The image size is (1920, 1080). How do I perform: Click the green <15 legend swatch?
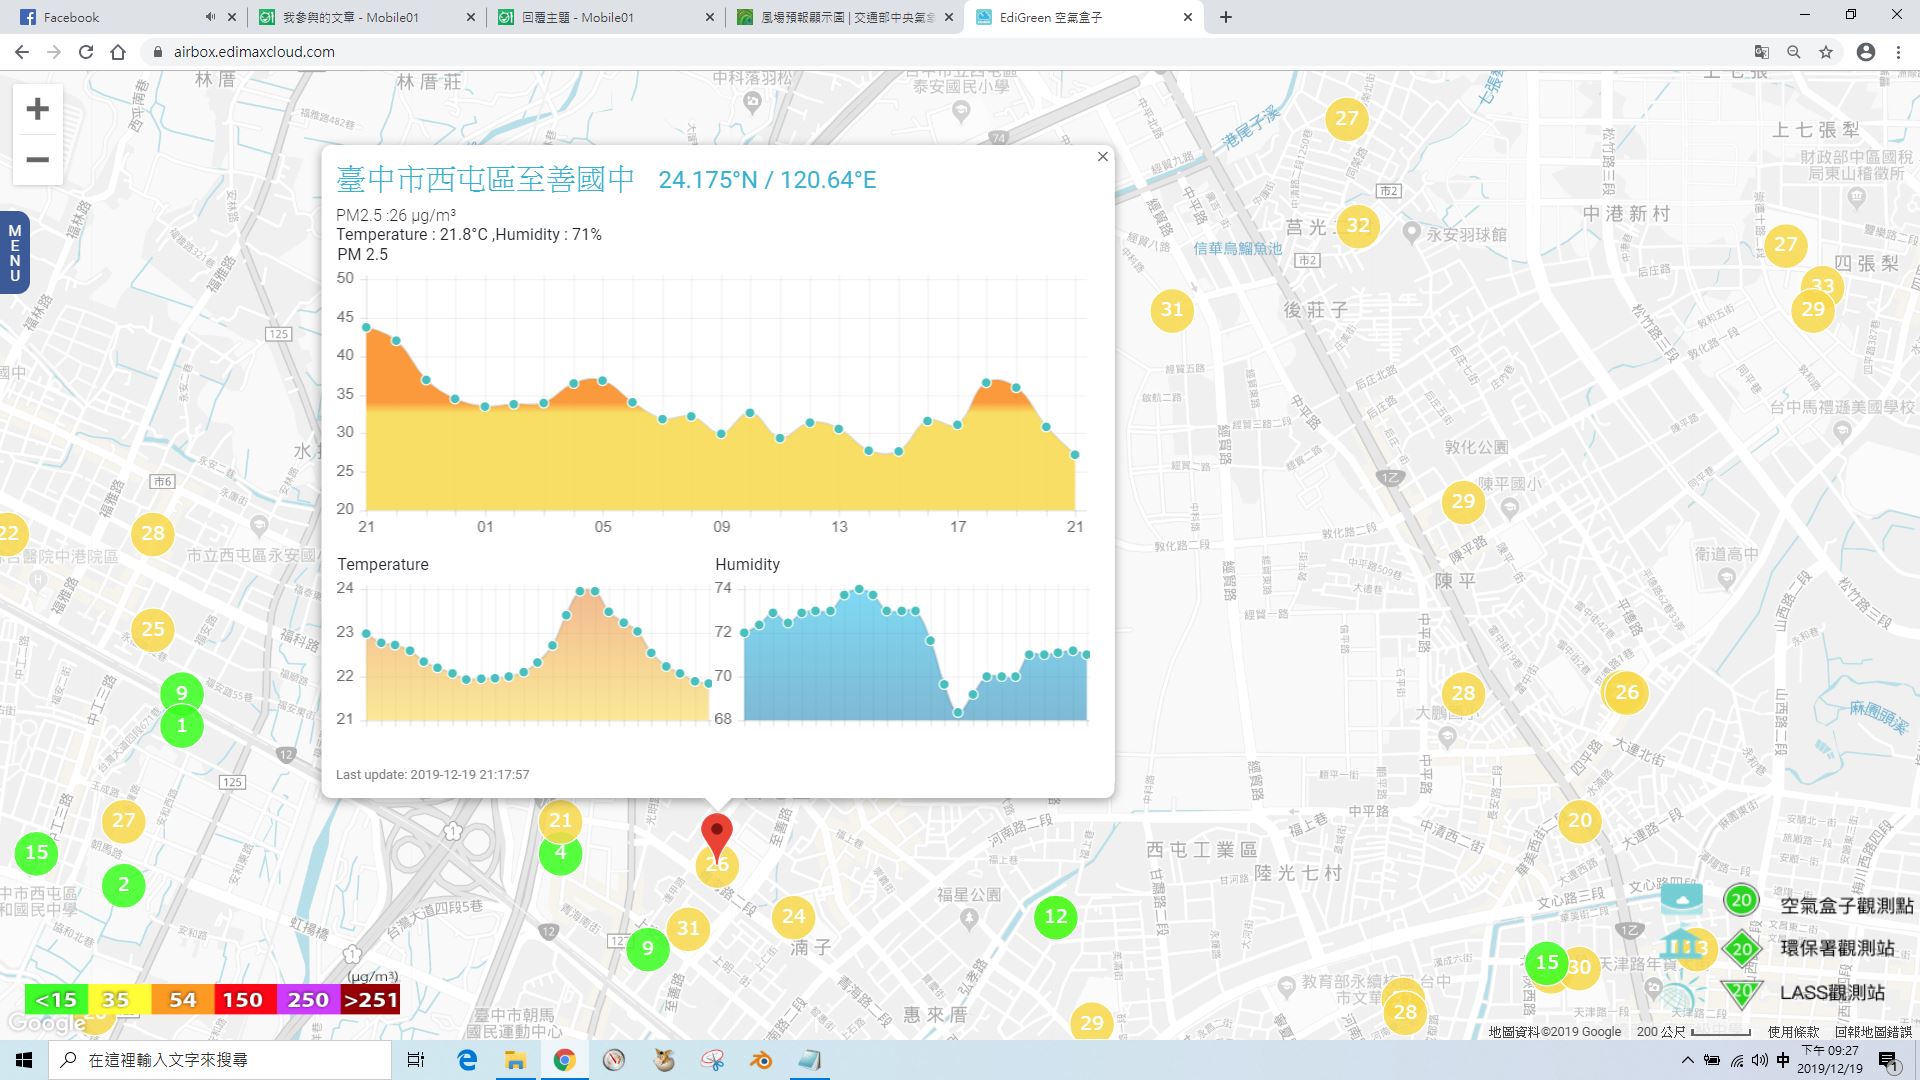[56, 1000]
